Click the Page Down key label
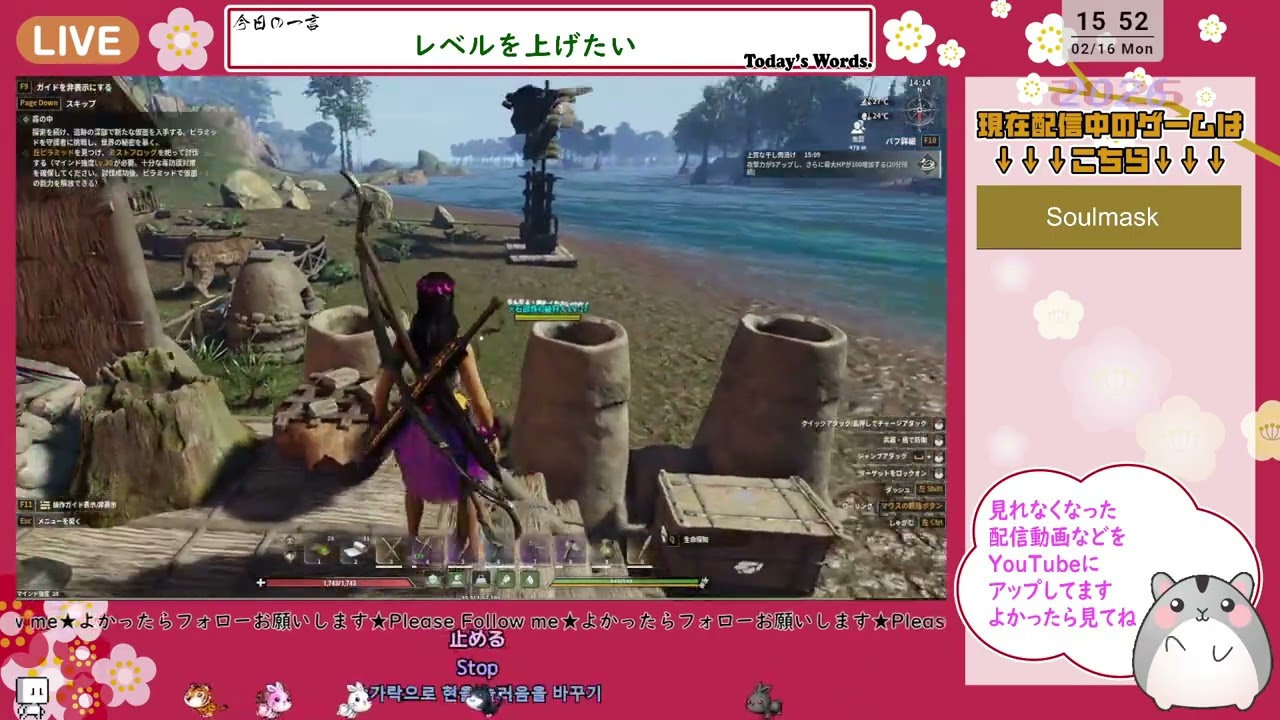1280x720 pixels. (x=39, y=103)
